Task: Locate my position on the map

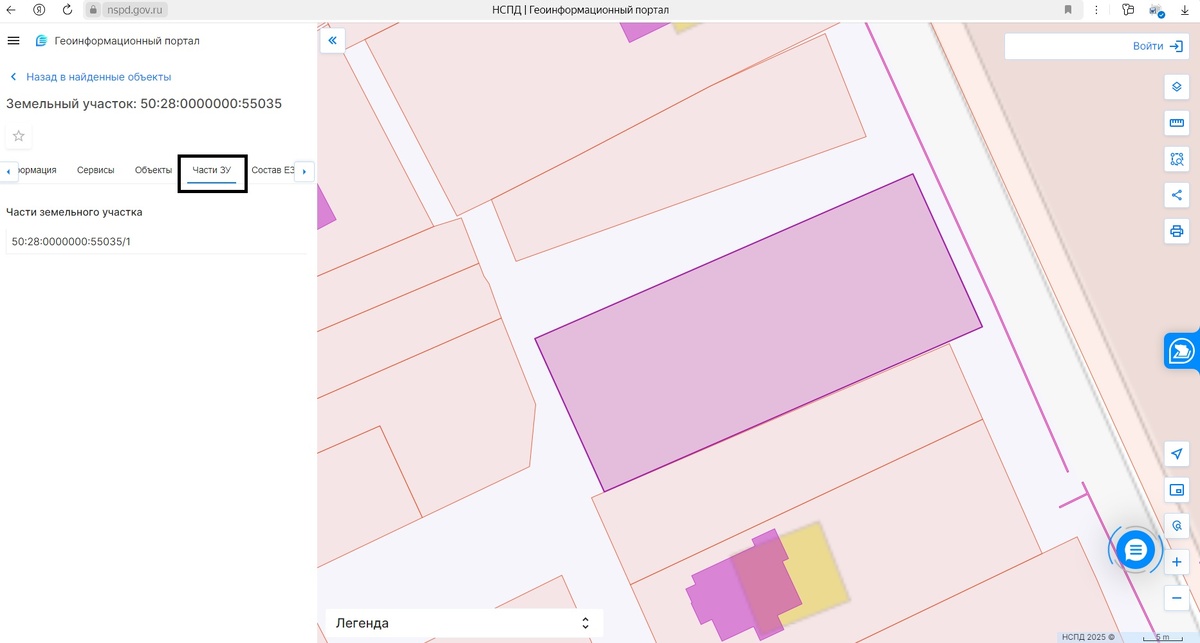Action: pos(1177,454)
